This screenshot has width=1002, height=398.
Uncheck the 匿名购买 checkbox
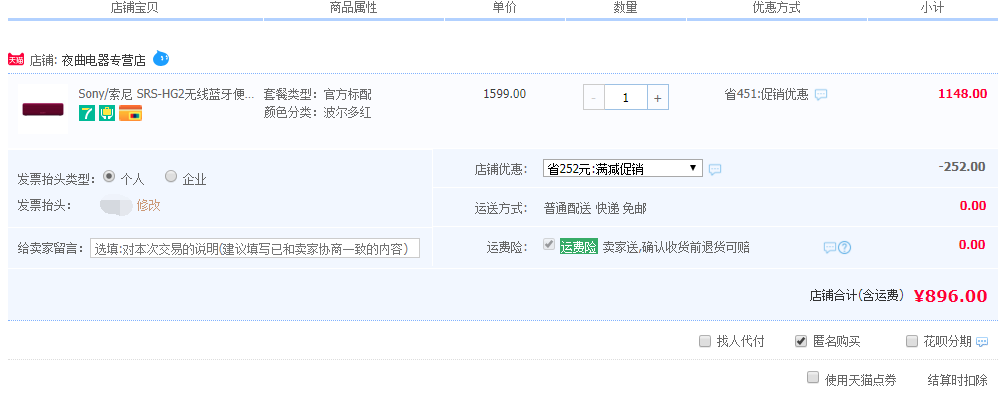801,341
